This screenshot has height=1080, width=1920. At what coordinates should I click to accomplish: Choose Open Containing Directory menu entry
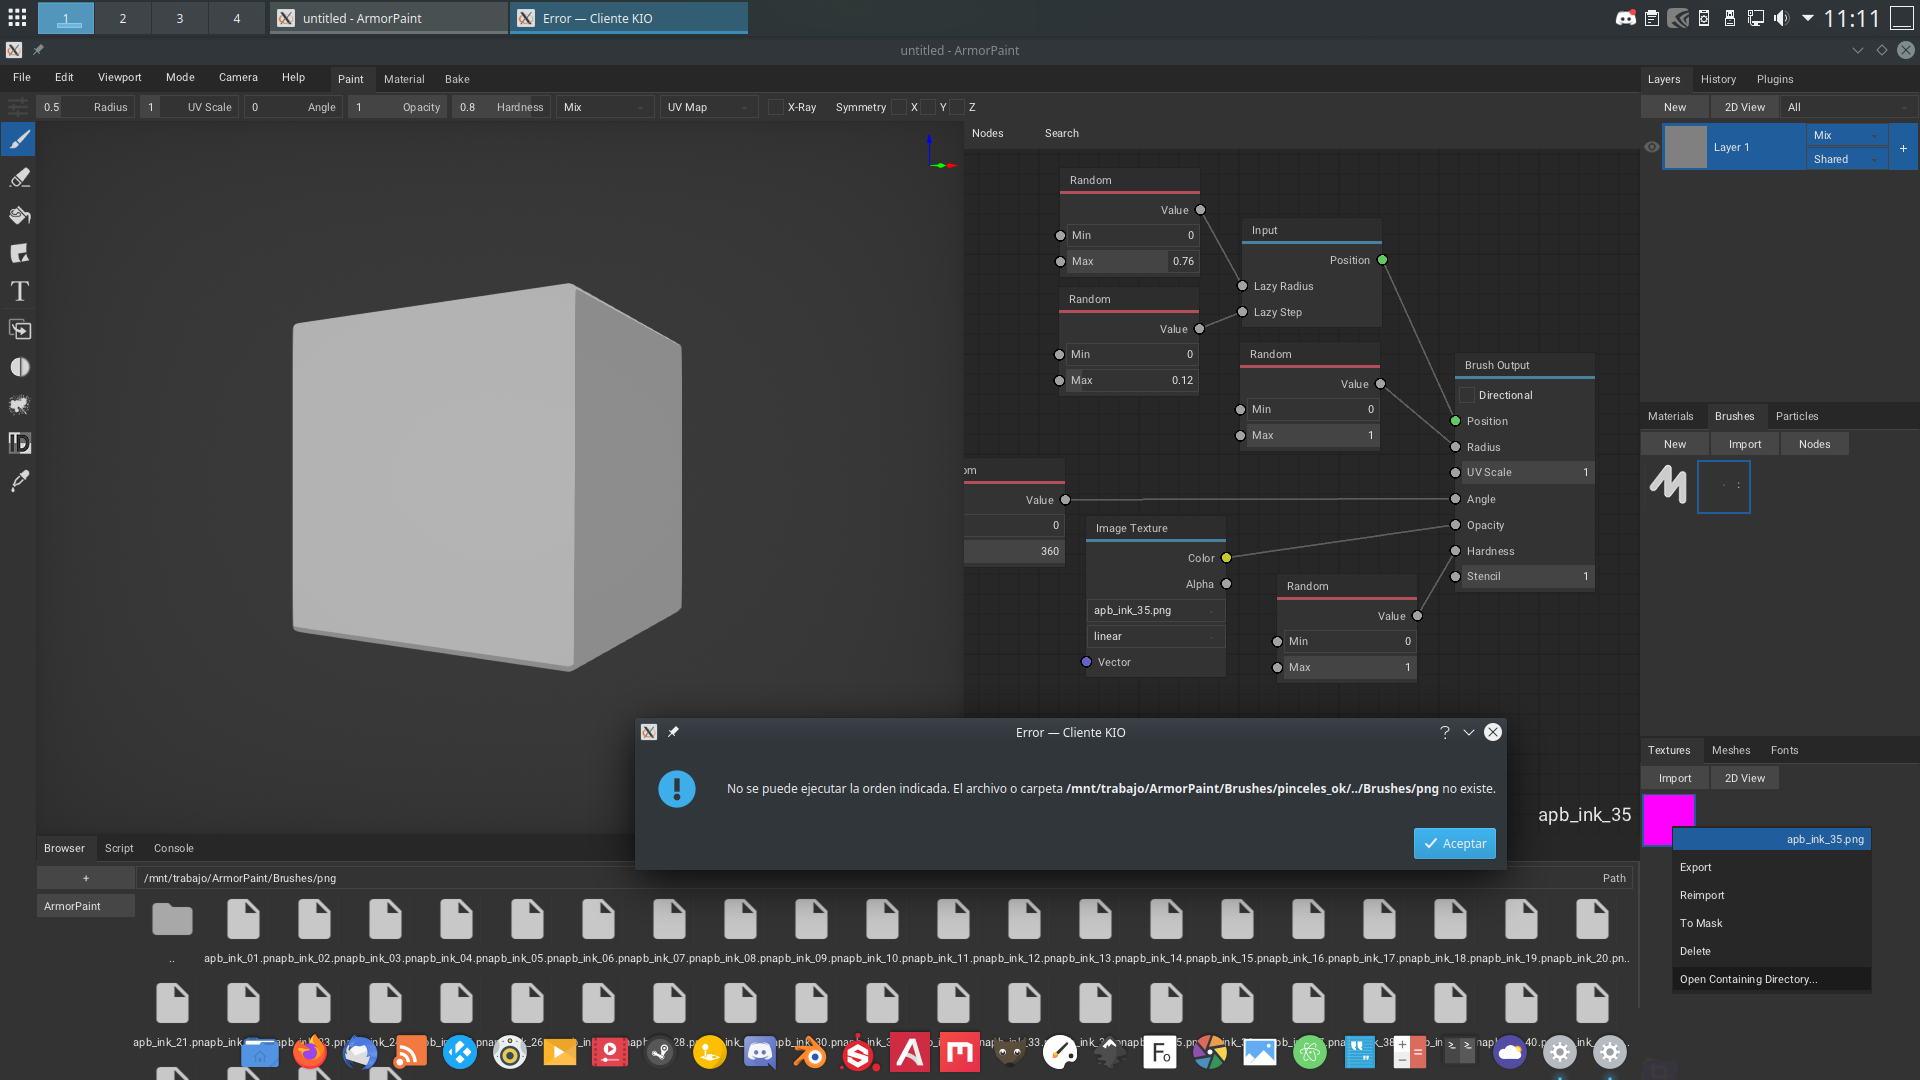[1771, 979]
